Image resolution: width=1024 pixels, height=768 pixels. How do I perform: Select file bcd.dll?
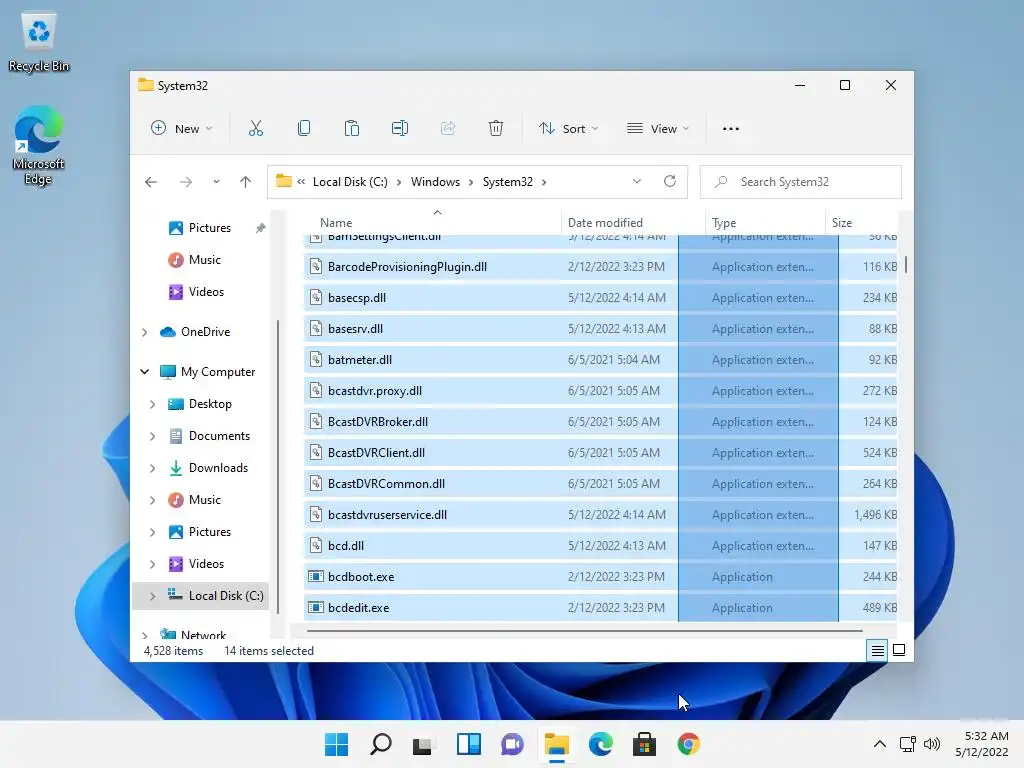coord(600,546)
